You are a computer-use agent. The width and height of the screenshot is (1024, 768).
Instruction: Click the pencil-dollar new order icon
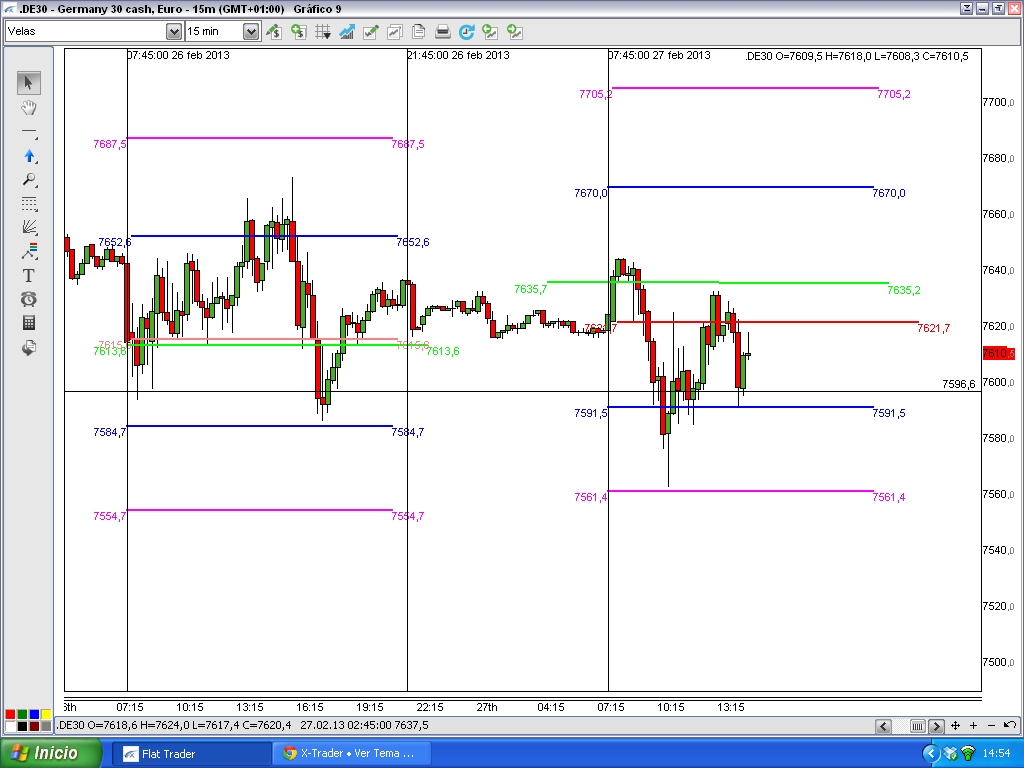274,31
